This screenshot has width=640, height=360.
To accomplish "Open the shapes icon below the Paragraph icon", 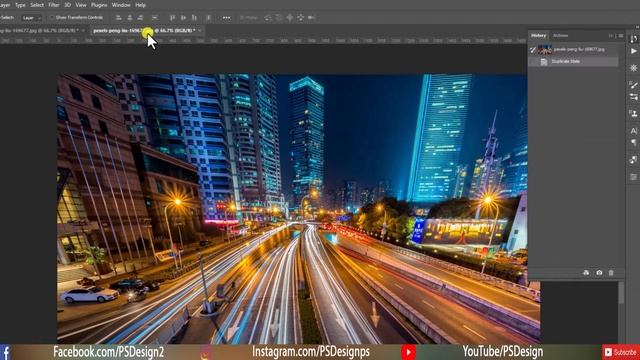I will click(633, 160).
